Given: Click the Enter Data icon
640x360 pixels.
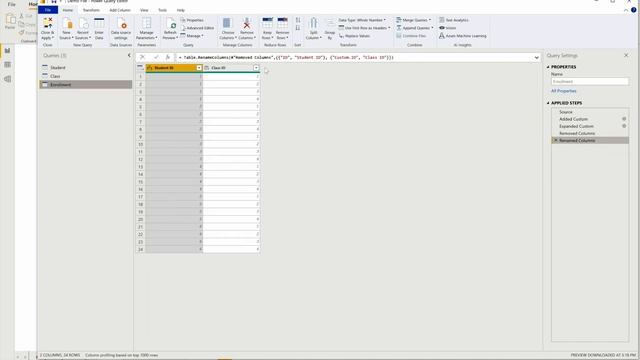Looking at the screenshot, I should (99, 29).
